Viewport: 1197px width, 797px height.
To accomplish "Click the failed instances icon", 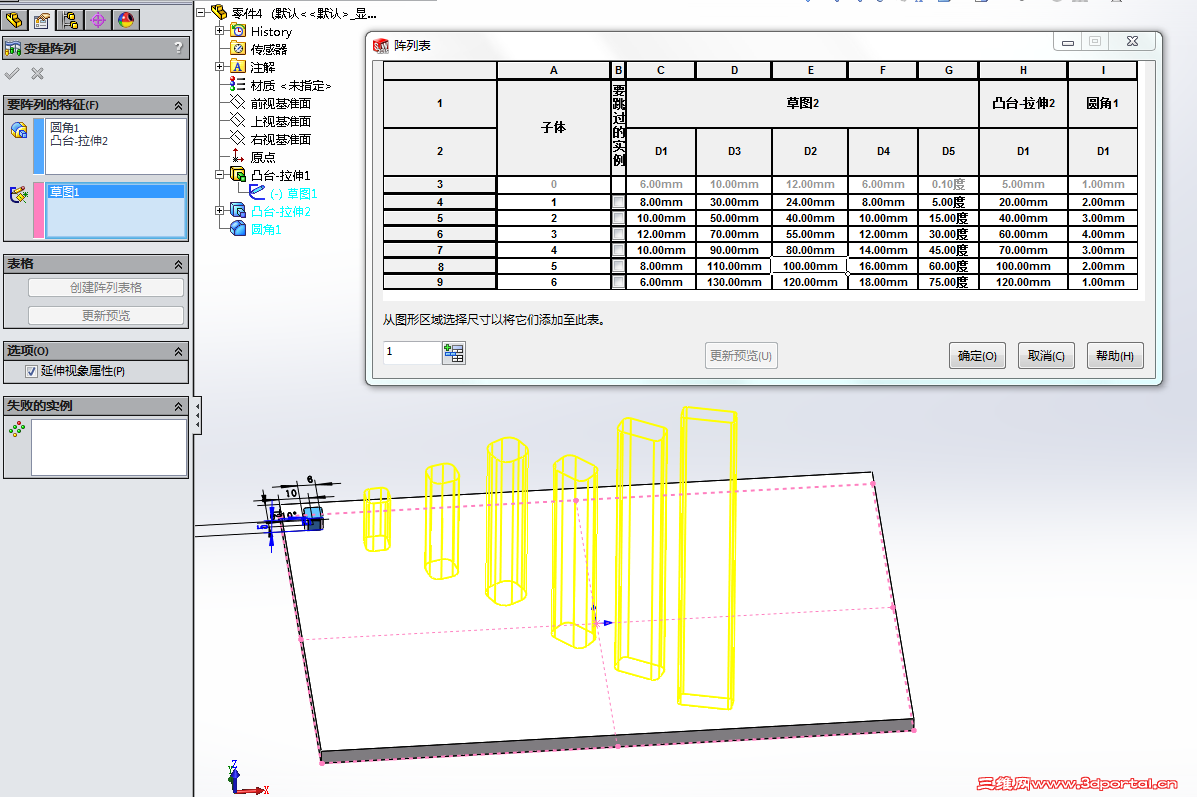I will click(17, 430).
